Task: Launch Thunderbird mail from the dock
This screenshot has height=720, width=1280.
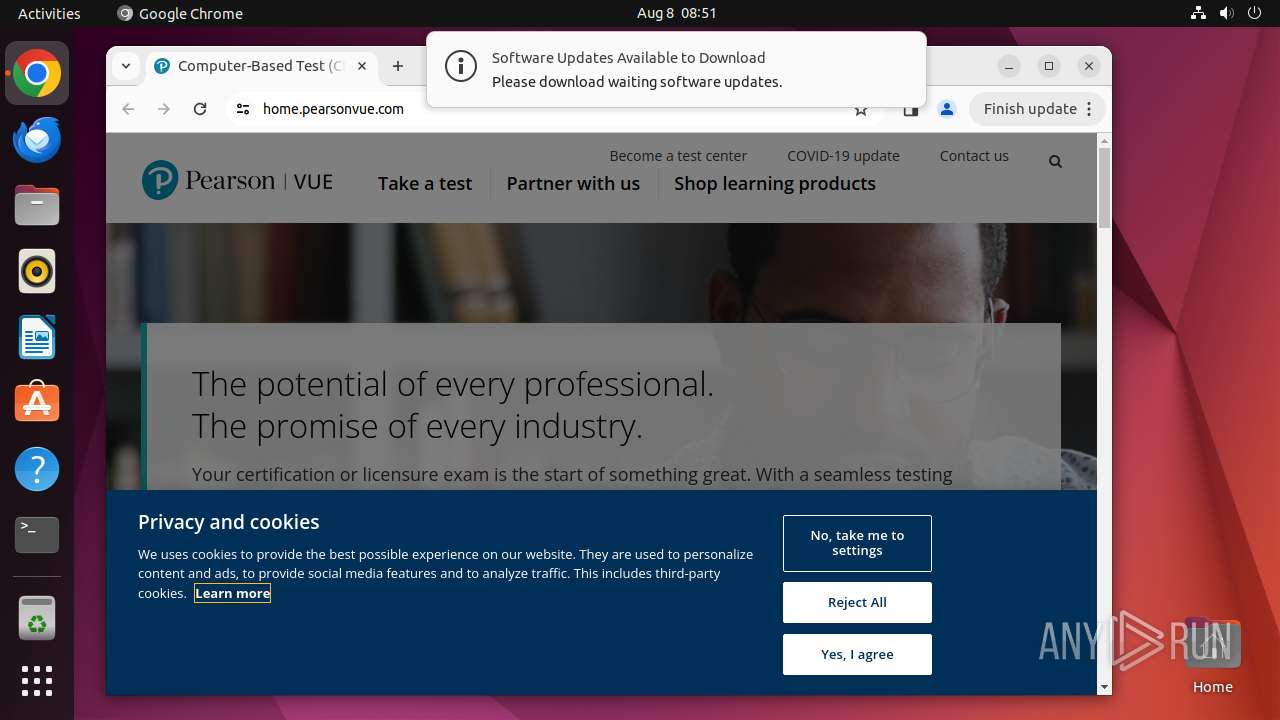Action: [x=37, y=140]
